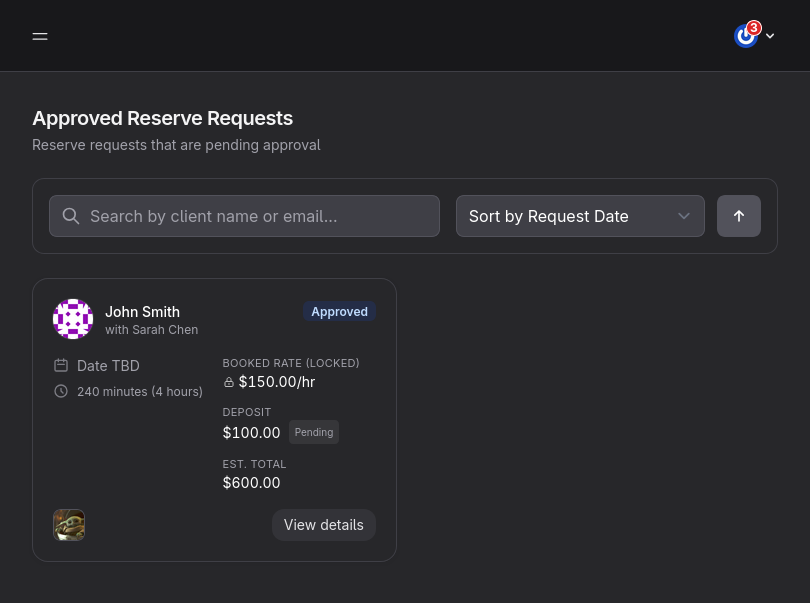This screenshot has height=603, width=810.
Task: Click the Approved status badge
Action: (x=339, y=311)
